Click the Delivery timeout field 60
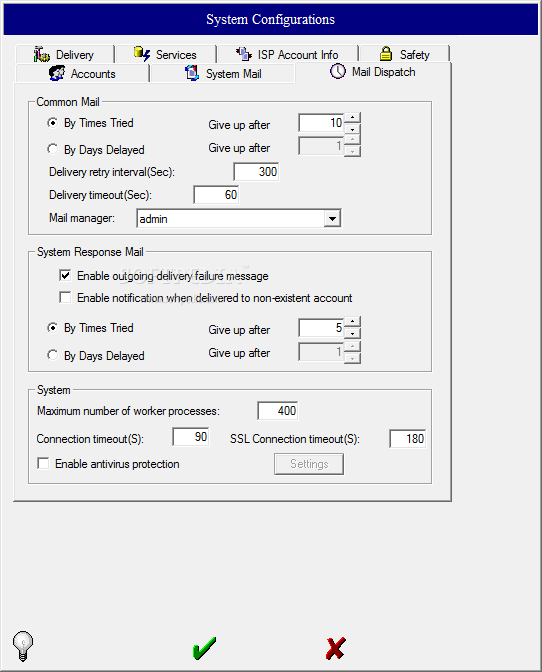Viewport: 542px width, 672px height. coord(216,195)
